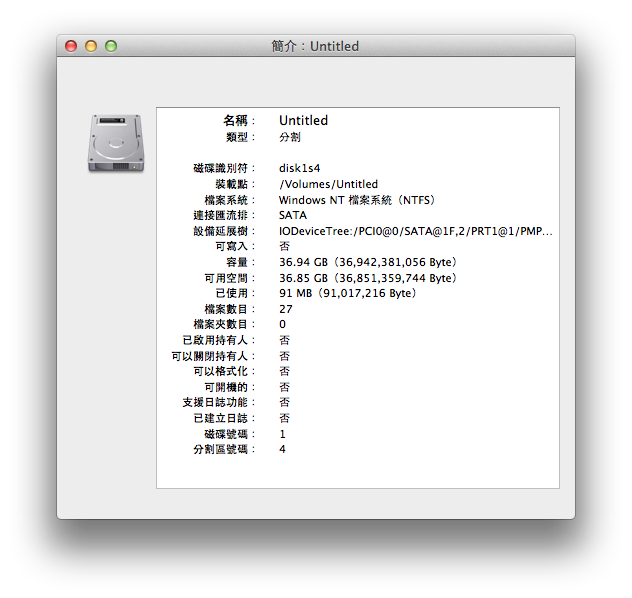Click the hard drive icon
The width and height of the screenshot is (632, 598).
[x=116, y=143]
